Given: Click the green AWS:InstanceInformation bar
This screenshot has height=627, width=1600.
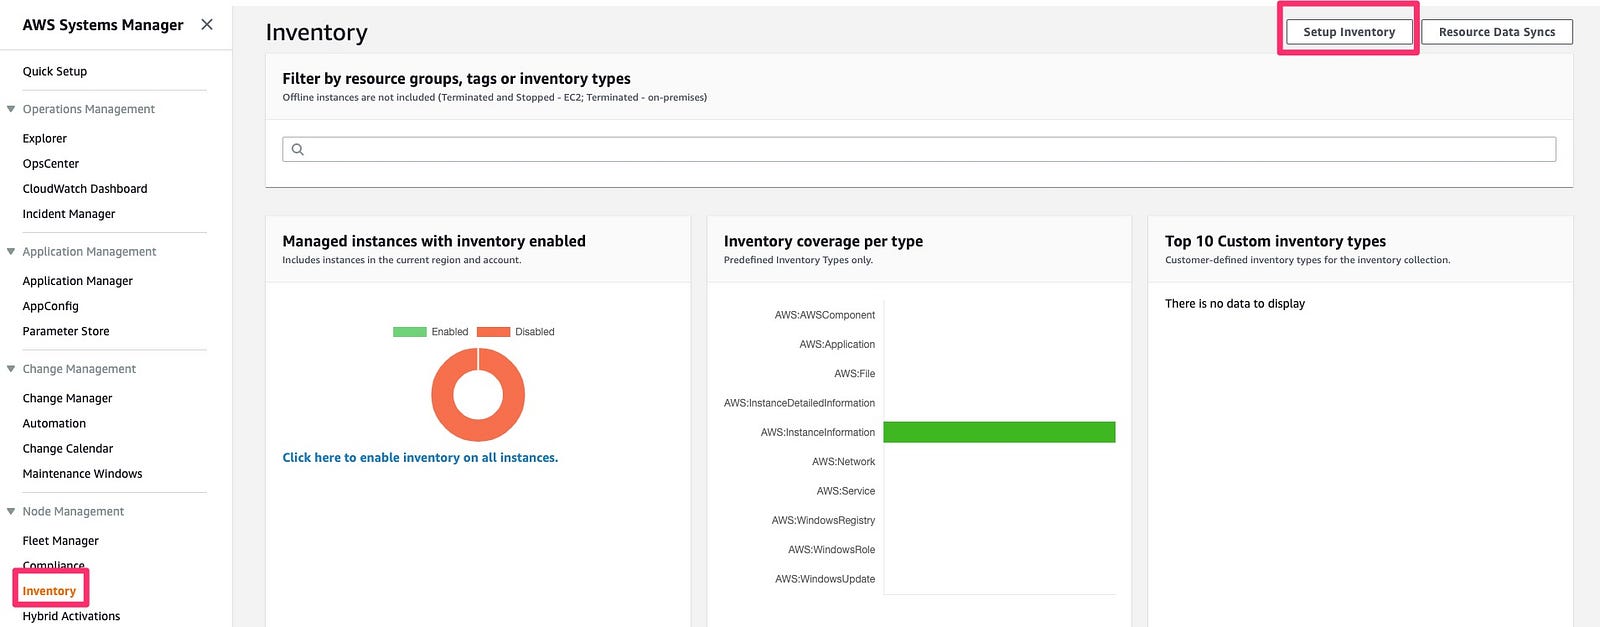Looking at the screenshot, I should pyautogui.click(x=999, y=432).
